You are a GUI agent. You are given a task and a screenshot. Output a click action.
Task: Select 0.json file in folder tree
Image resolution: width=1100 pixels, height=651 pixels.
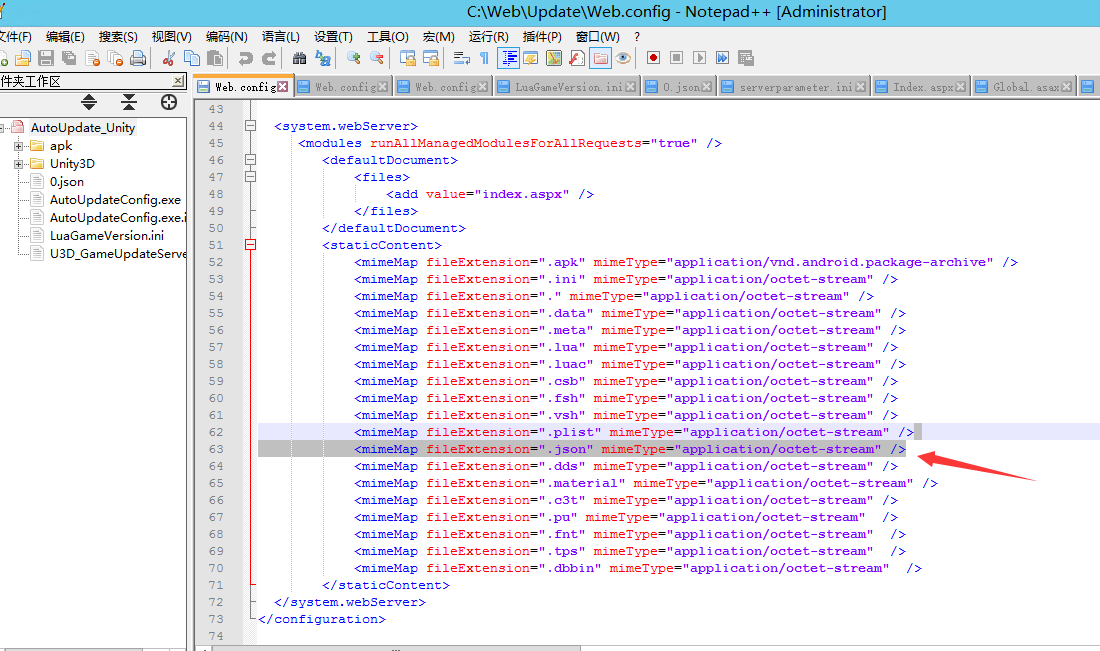(67, 182)
